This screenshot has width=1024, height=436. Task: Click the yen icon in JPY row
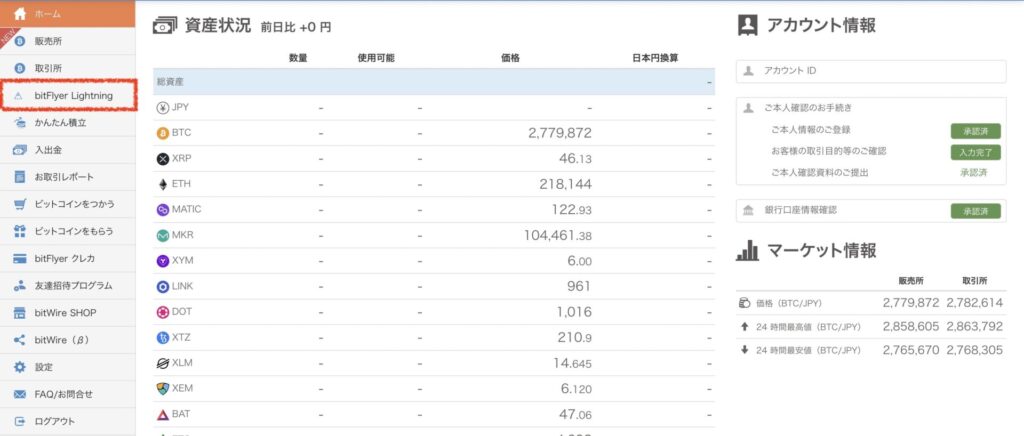click(x=163, y=108)
